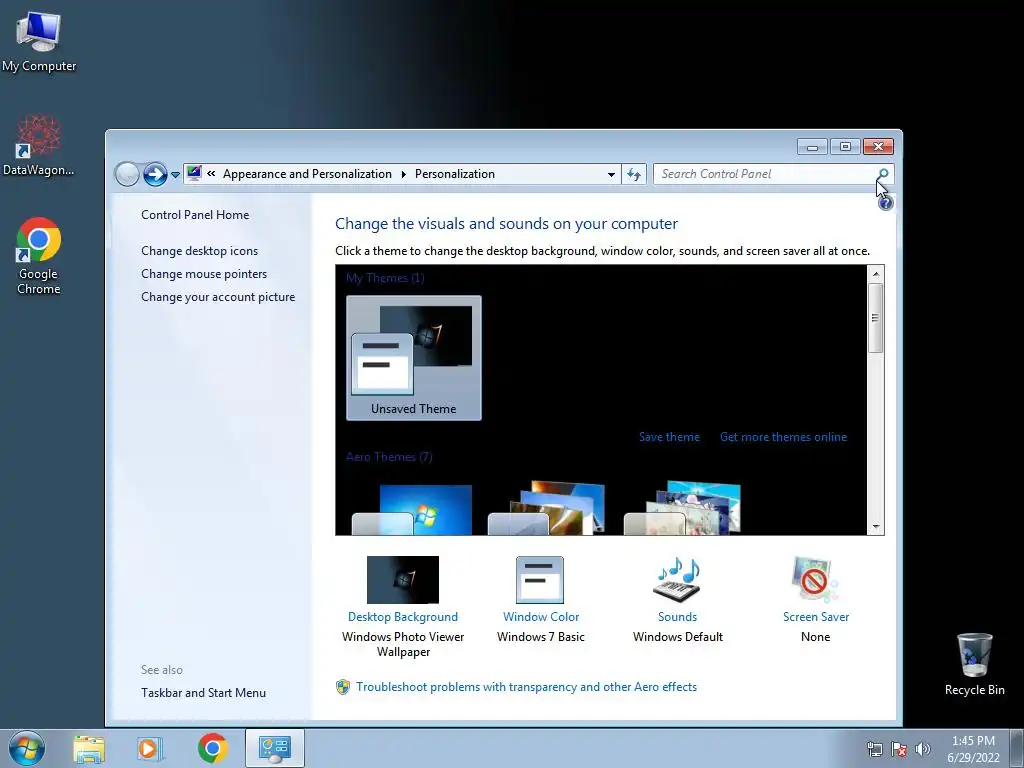
Task: Open Chrome from the taskbar
Action: (212, 748)
